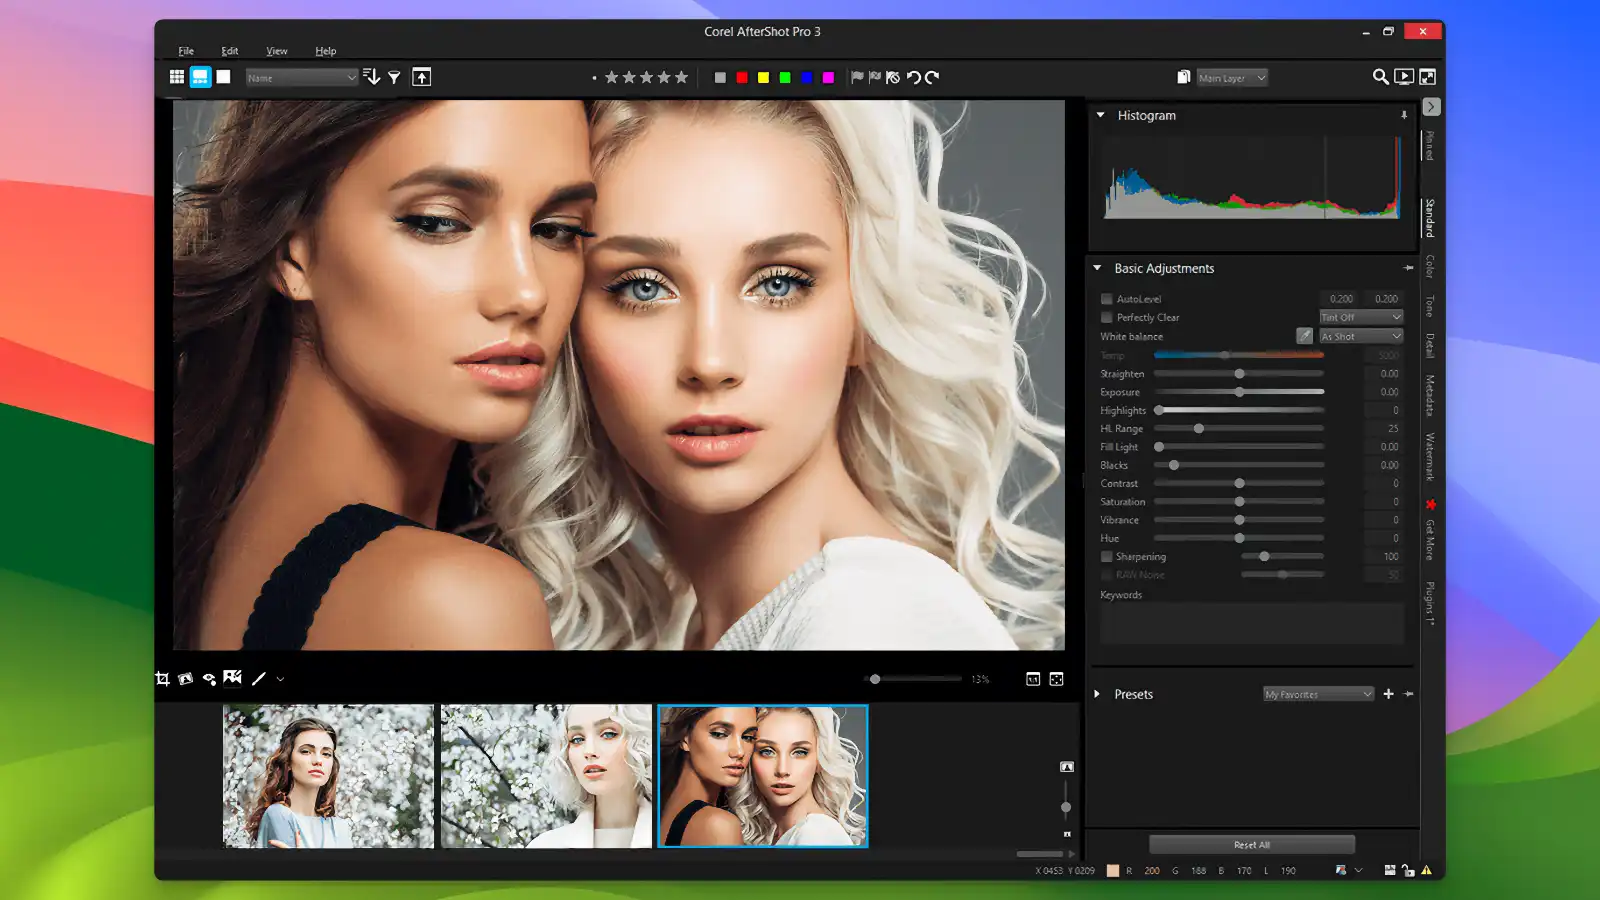Open the Red-eye removal tool
The width and height of the screenshot is (1600, 900).
tap(208, 679)
